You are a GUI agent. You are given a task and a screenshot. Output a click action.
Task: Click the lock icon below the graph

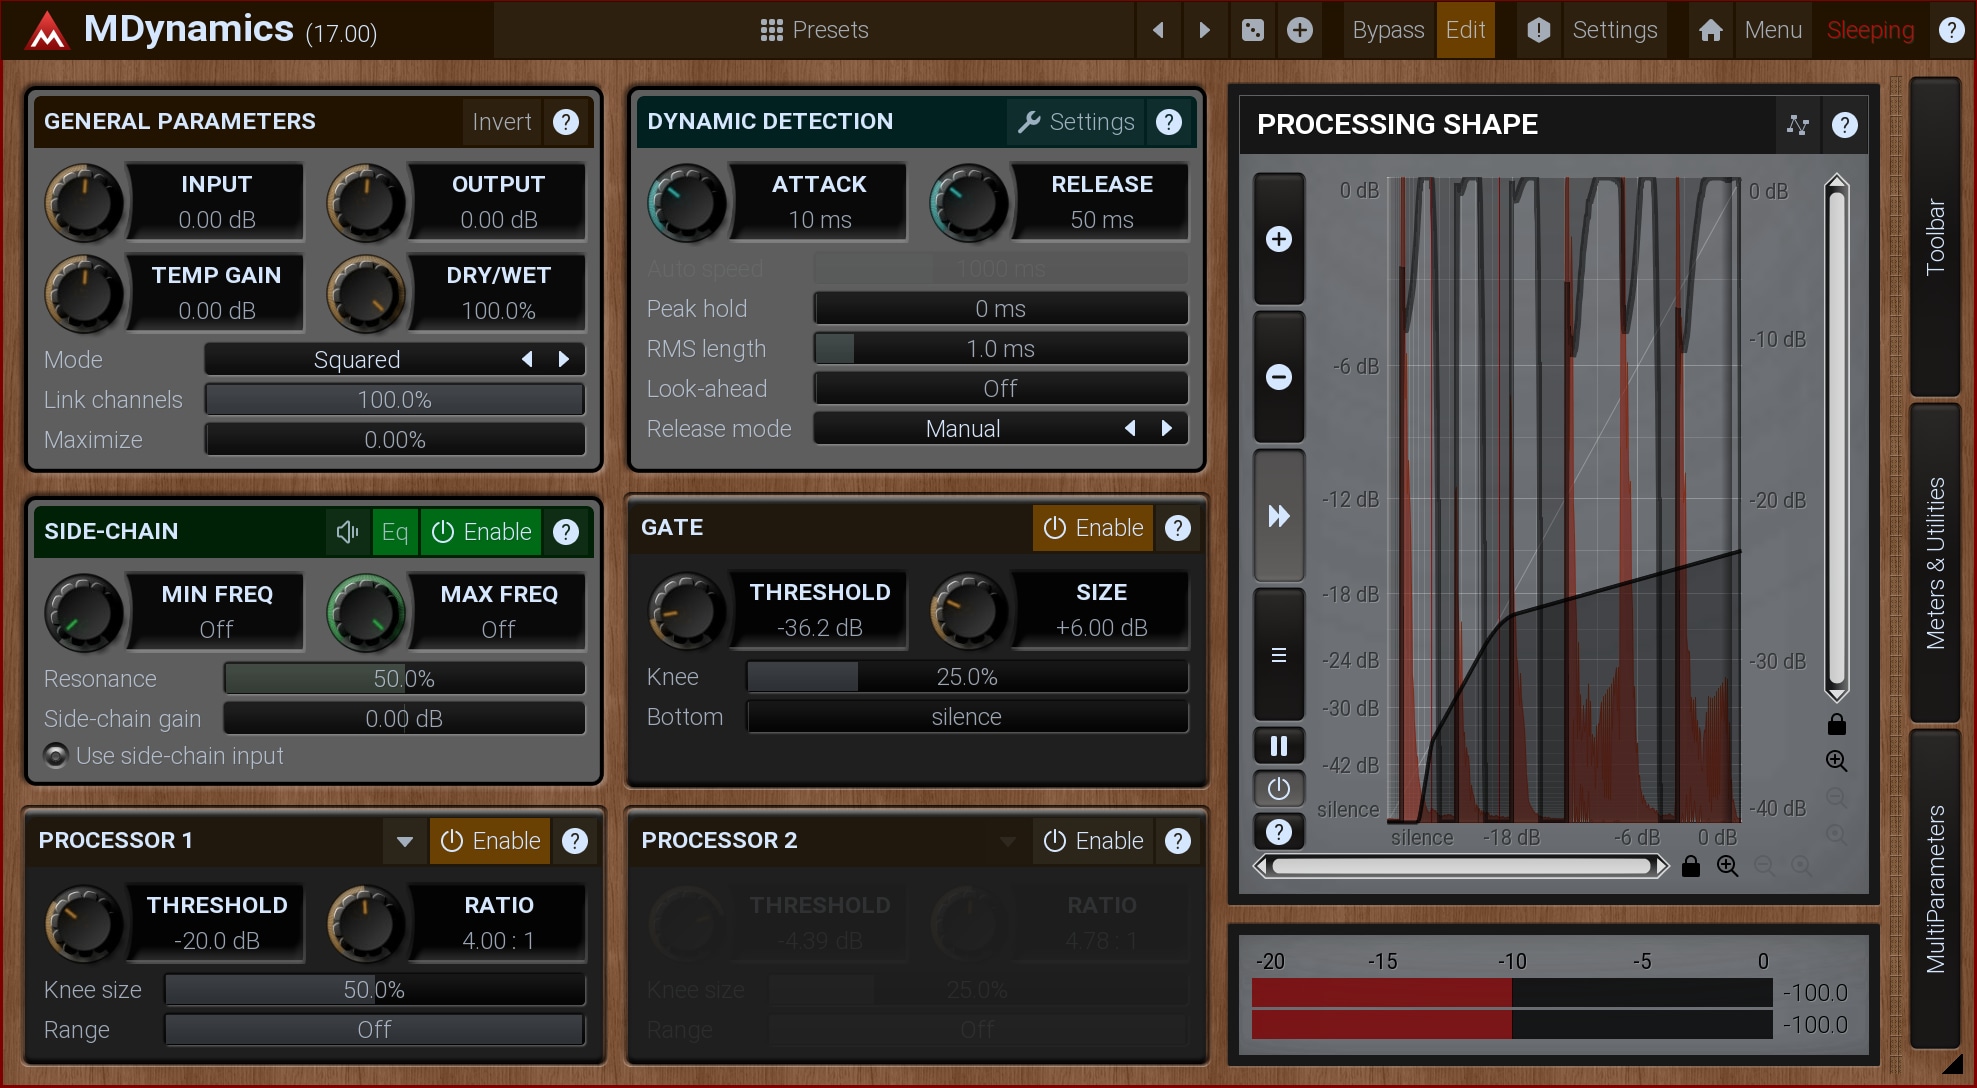tap(1690, 866)
